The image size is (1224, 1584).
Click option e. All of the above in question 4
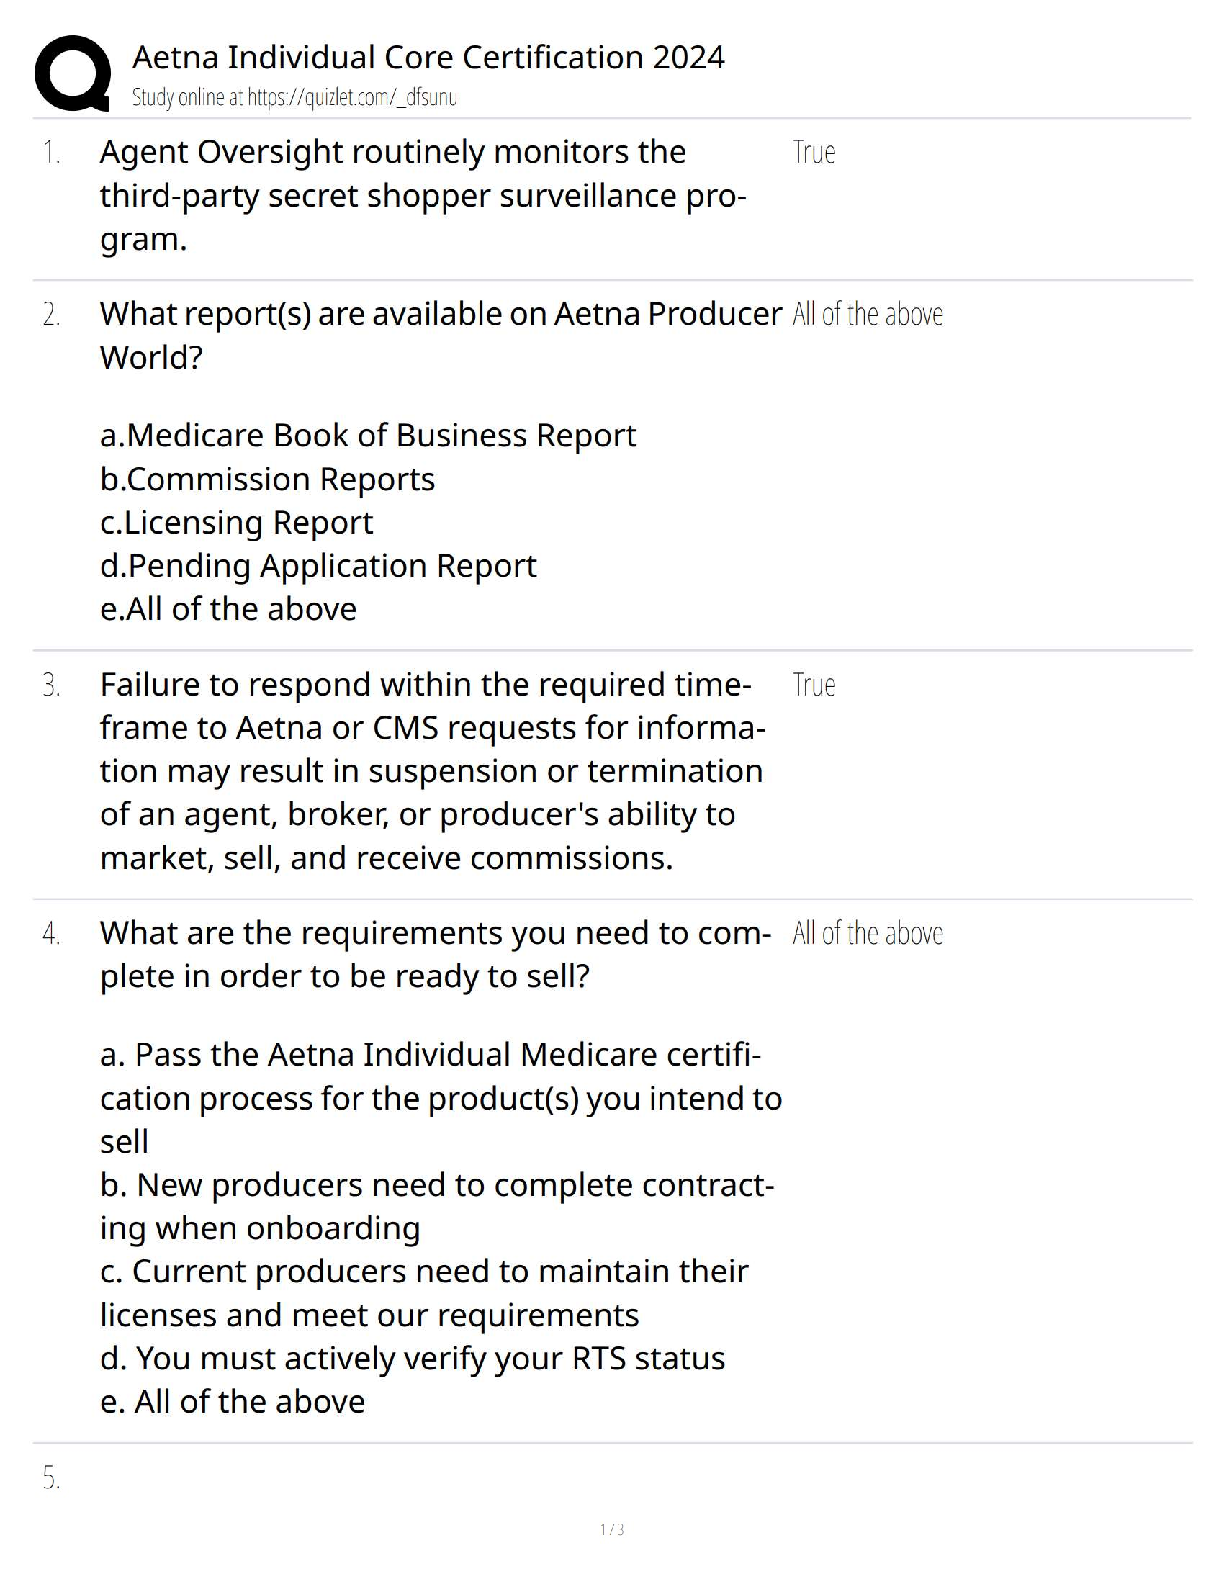coord(232,1401)
